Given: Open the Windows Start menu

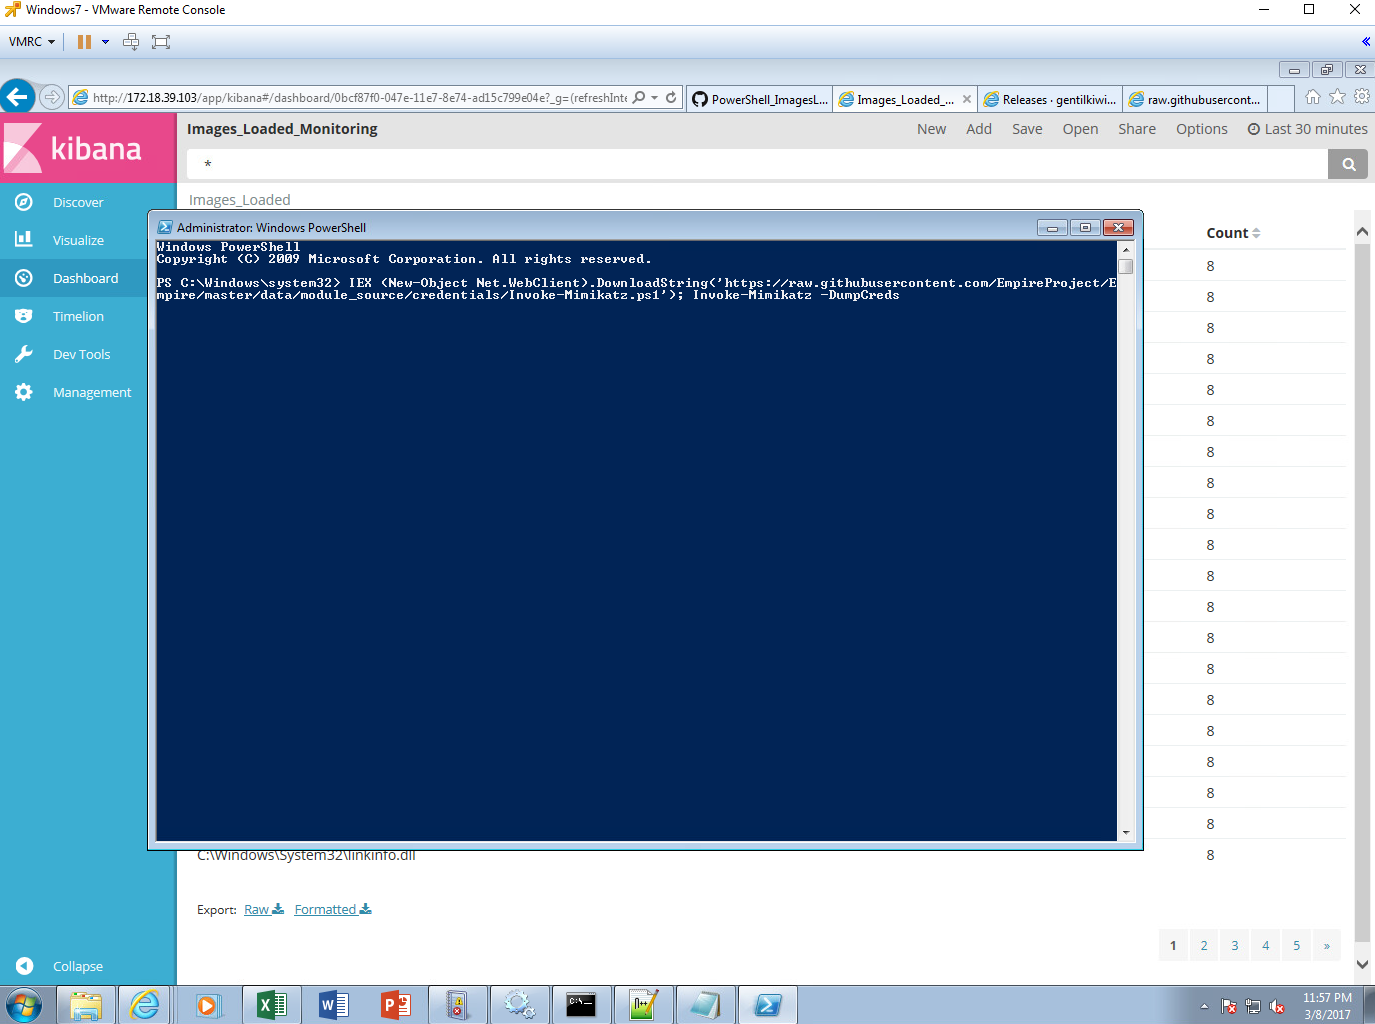Looking at the screenshot, I should 23,1005.
